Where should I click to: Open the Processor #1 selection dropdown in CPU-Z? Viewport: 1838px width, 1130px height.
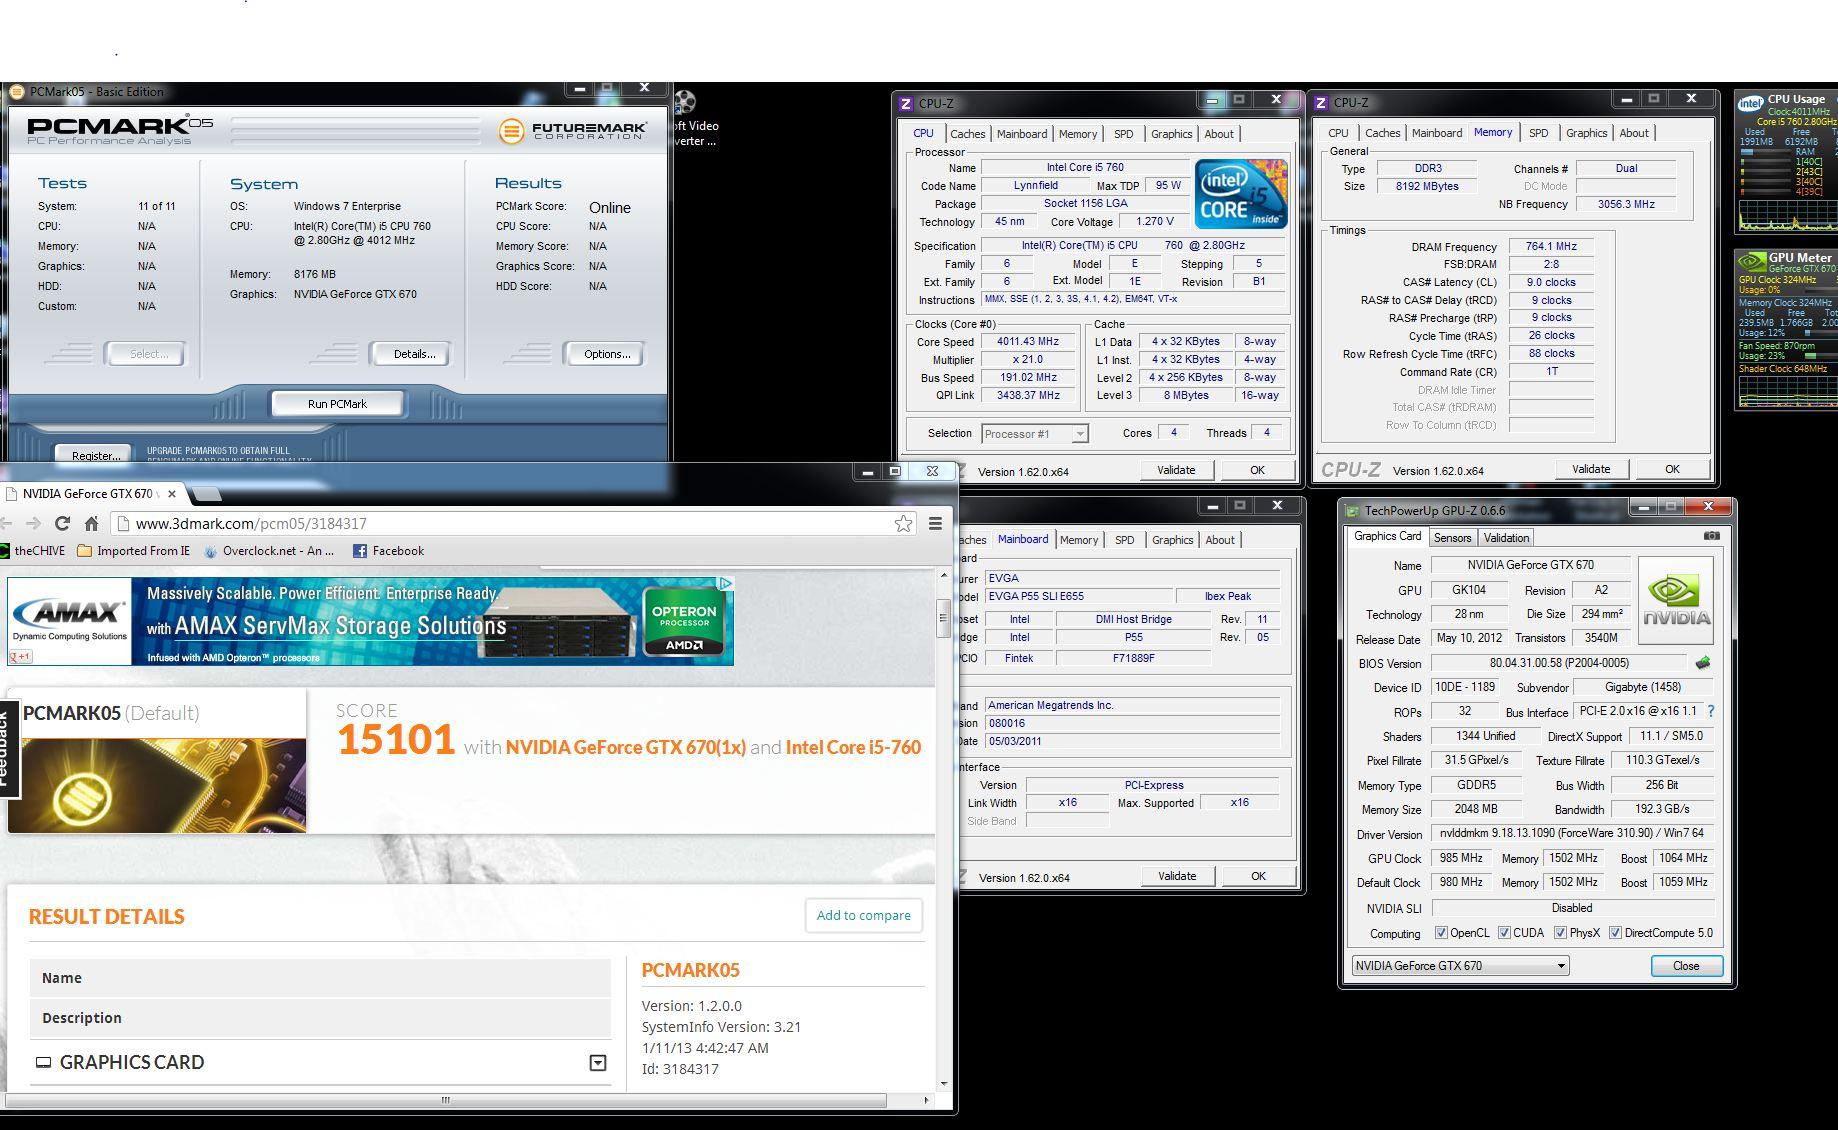coord(1035,434)
